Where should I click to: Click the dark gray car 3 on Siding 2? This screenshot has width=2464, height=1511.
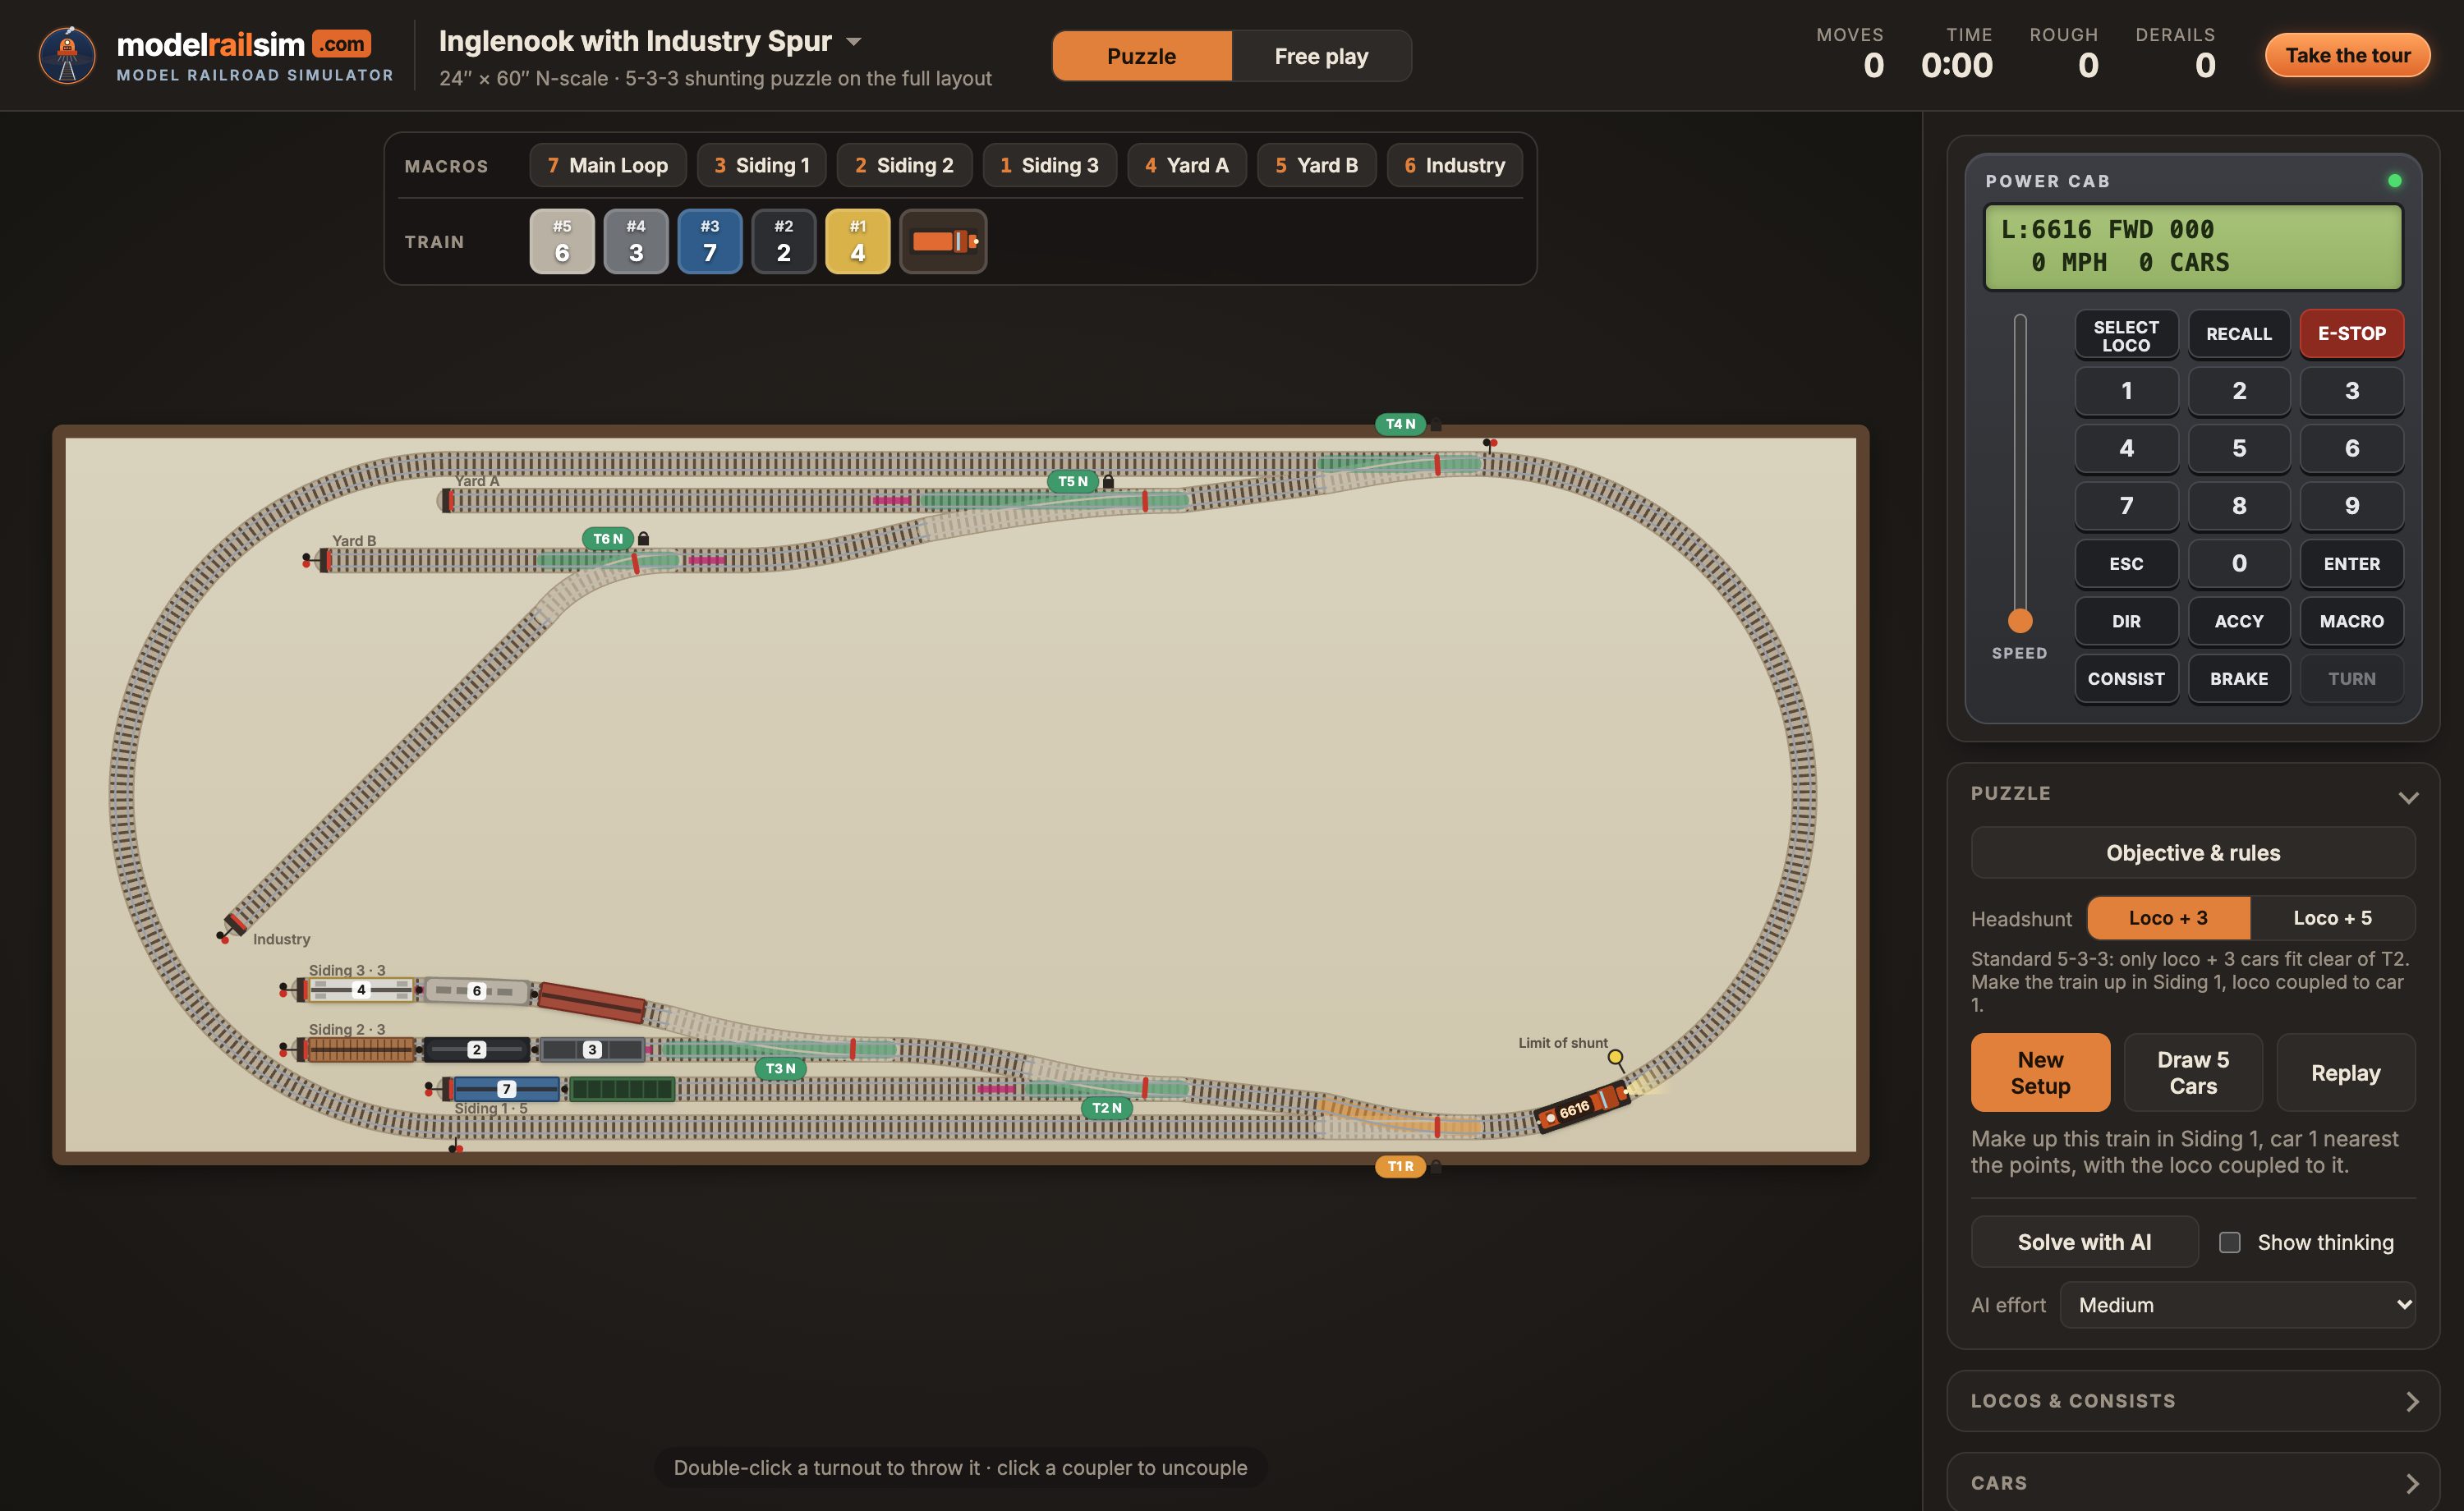(x=592, y=1049)
